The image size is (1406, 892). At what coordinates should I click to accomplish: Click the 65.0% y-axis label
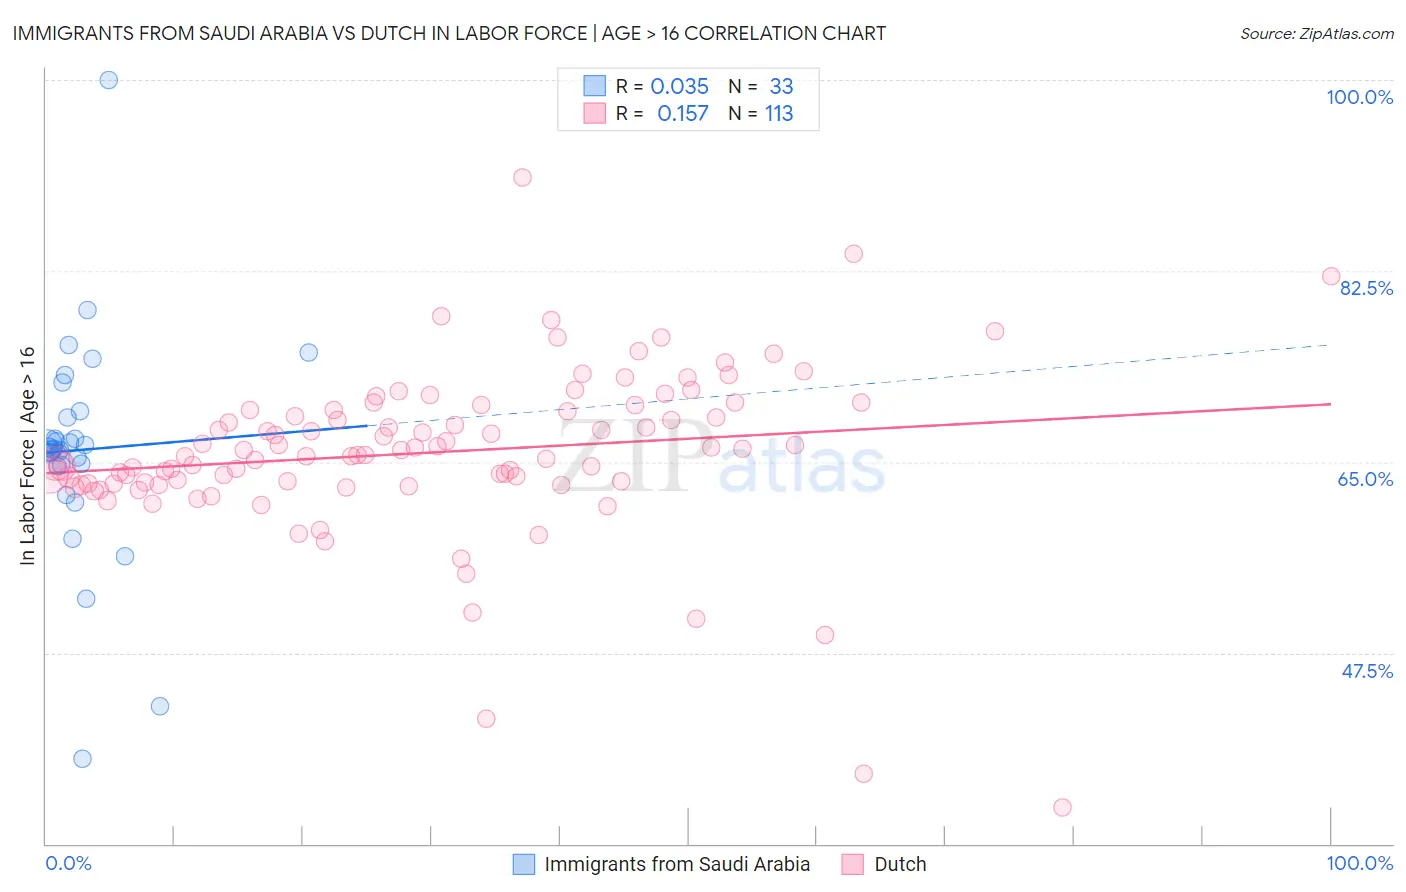[1366, 479]
